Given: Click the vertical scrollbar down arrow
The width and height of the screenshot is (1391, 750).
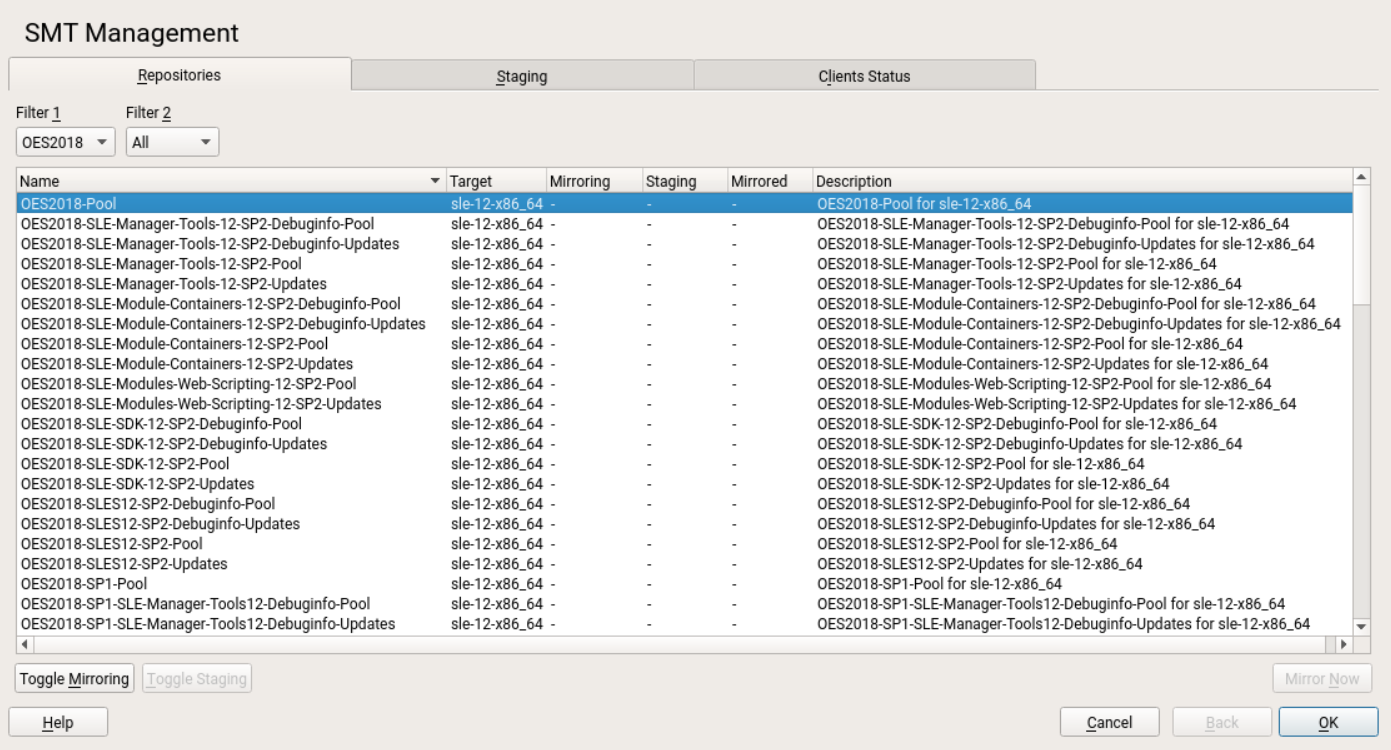Looking at the screenshot, I should pos(1360,625).
